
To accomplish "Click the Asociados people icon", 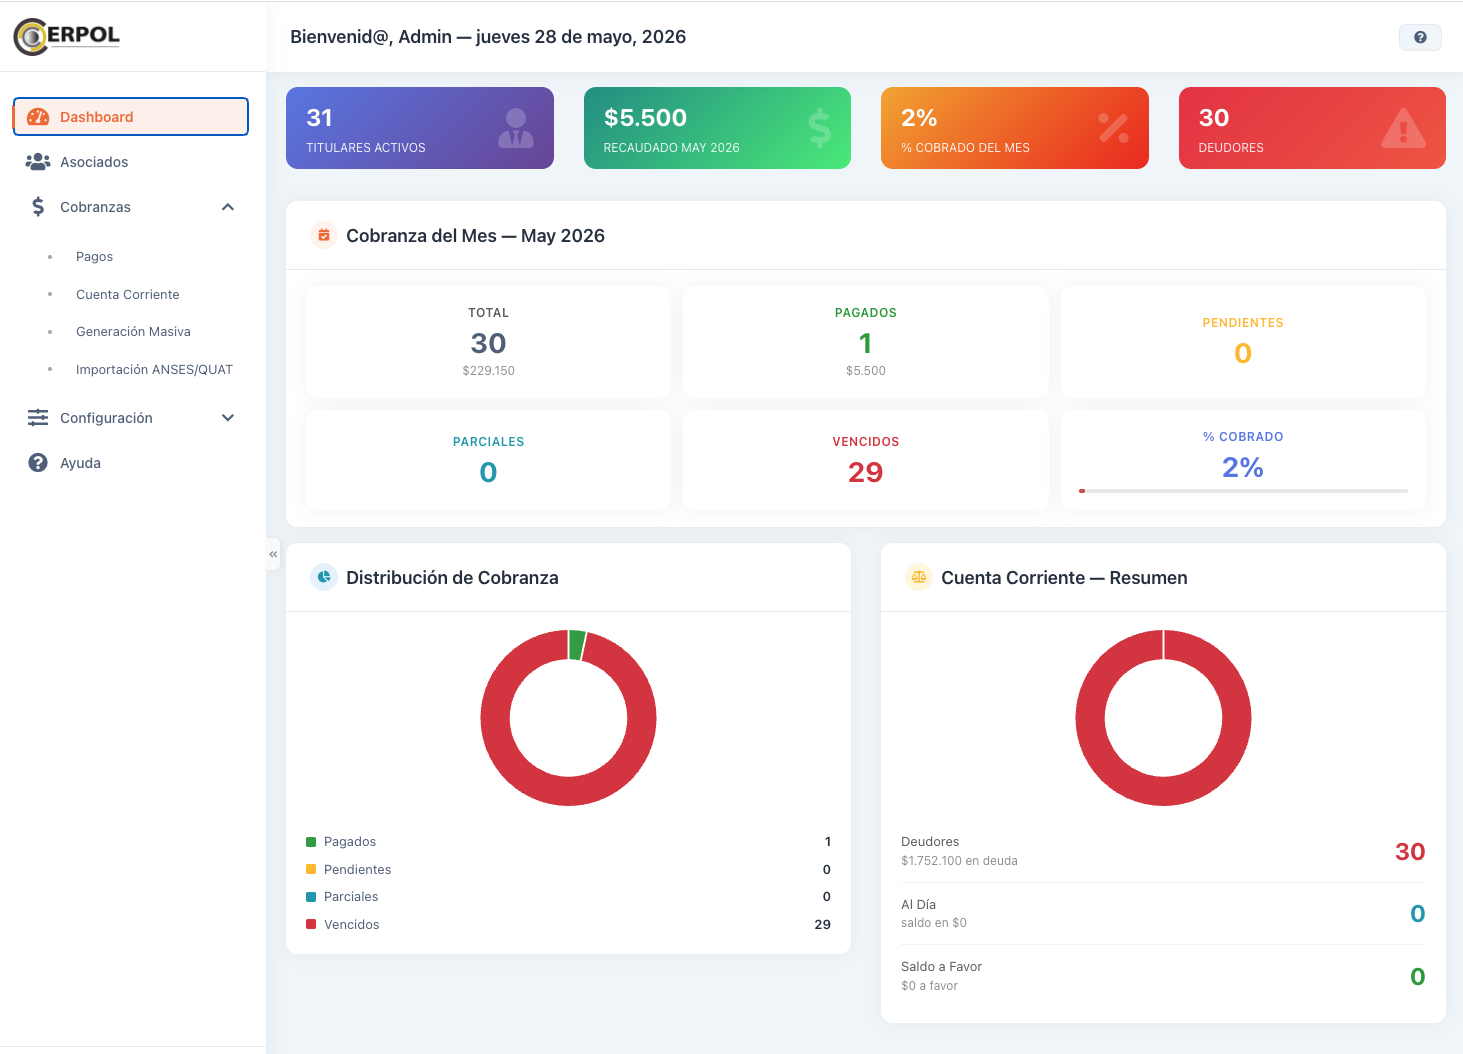I will coord(38,162).
